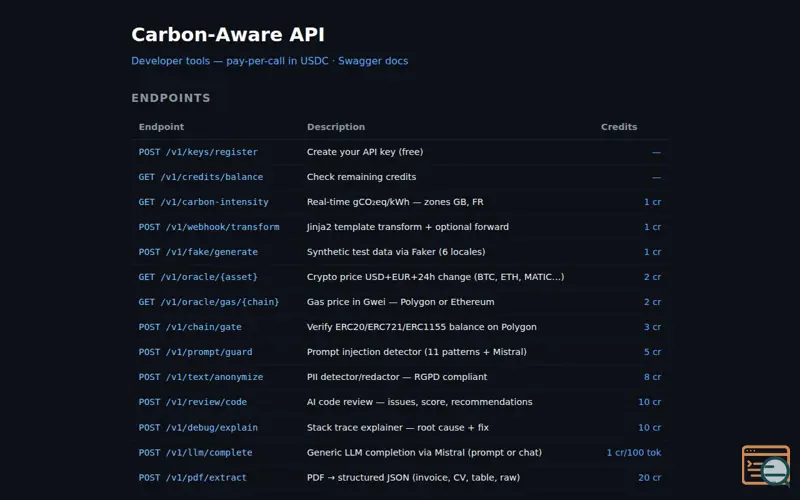Click 'Check remaining credits' description
The height and width of the screenshot is (500, 800).
[361, 177]
